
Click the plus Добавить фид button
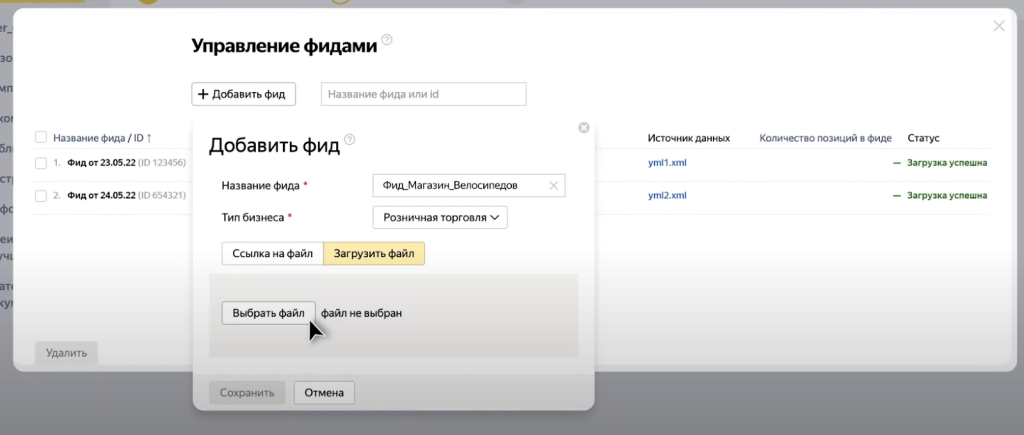pos(244,94)
